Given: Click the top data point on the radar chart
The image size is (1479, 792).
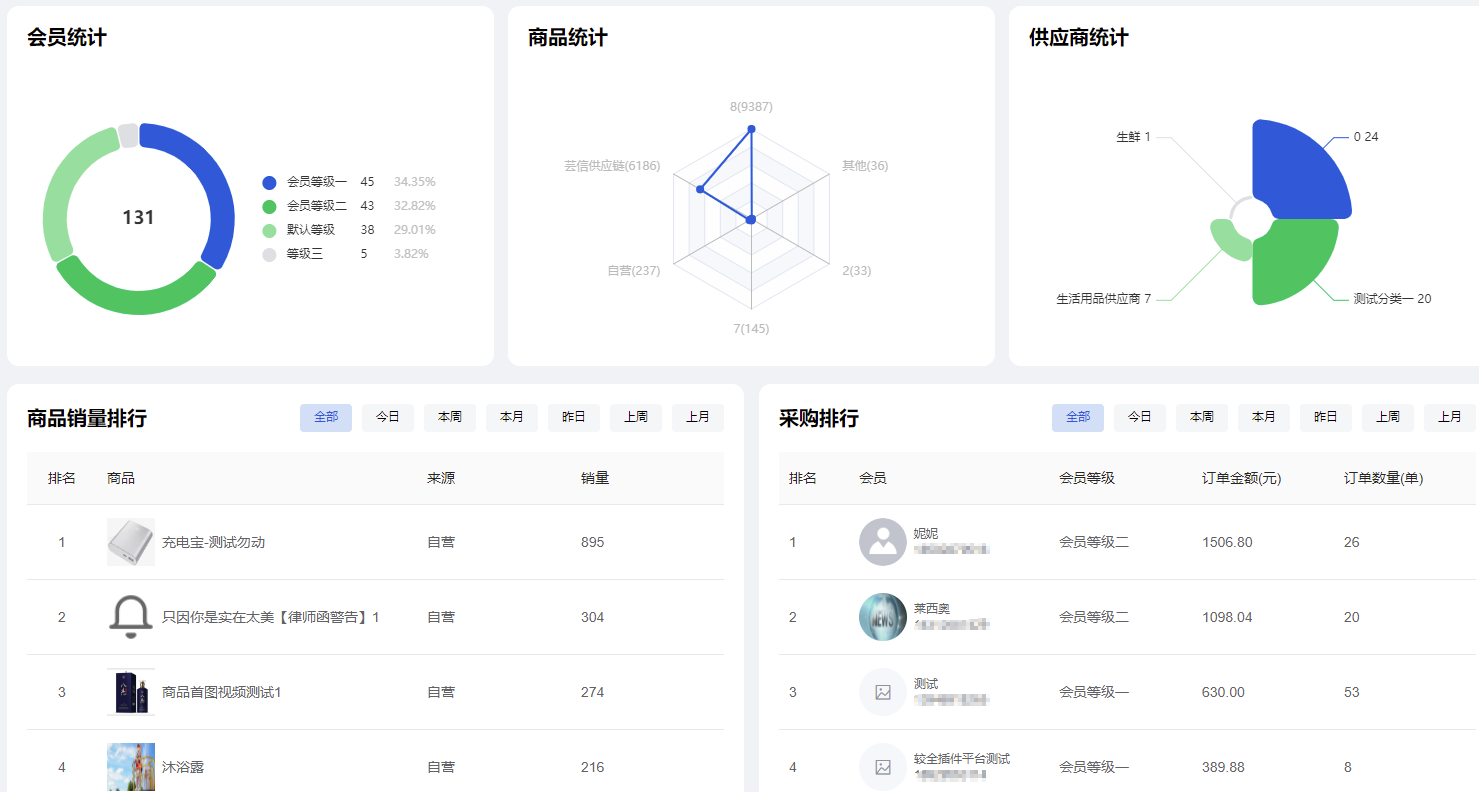Looking at the screenshot, I should tap(751, 129).
